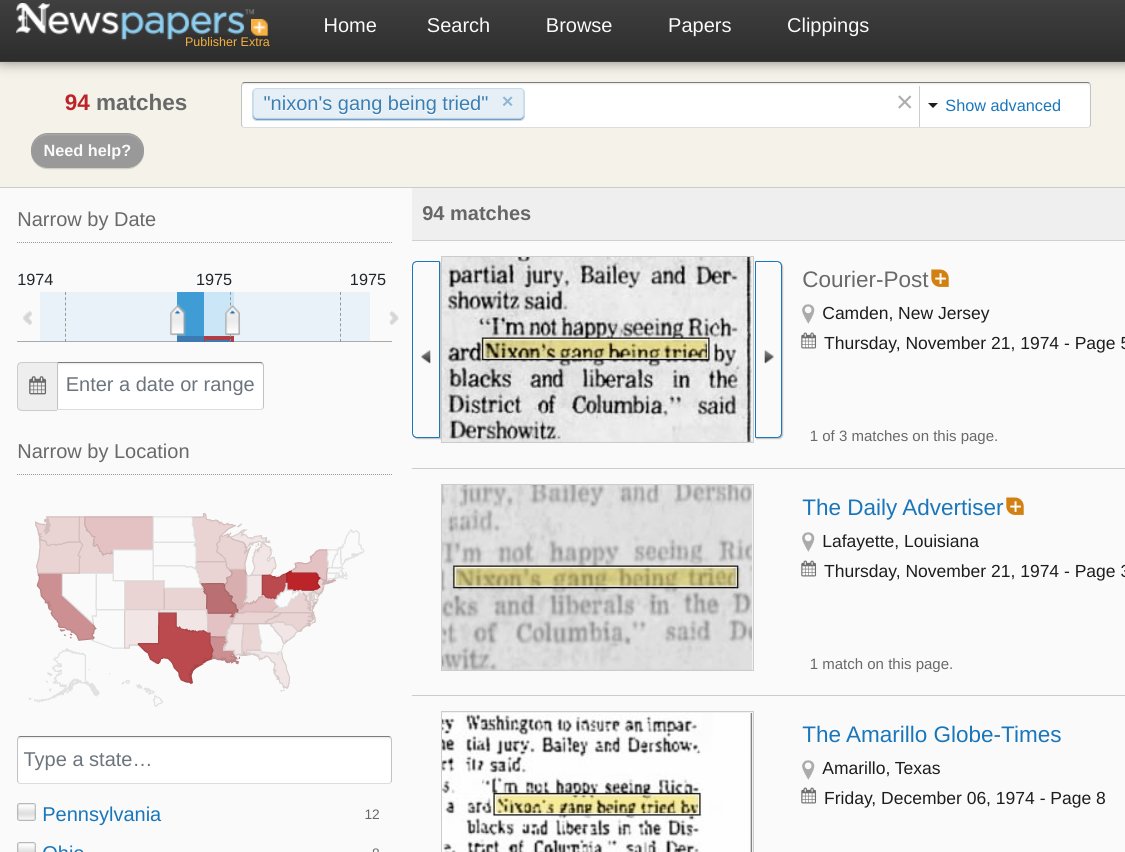Click the Publisher Extra badge beside Courier-Post
1125x852 pixels.
(940, 278)
